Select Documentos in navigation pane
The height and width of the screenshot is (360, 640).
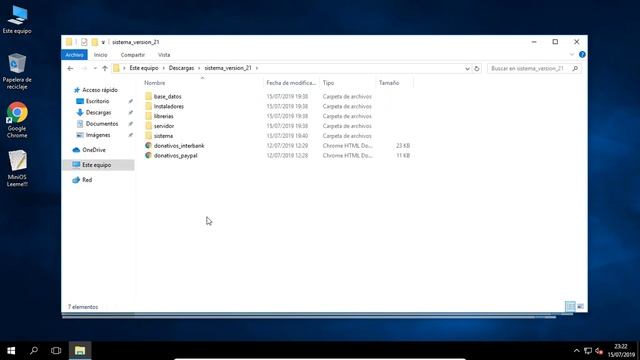click(102, 124)
